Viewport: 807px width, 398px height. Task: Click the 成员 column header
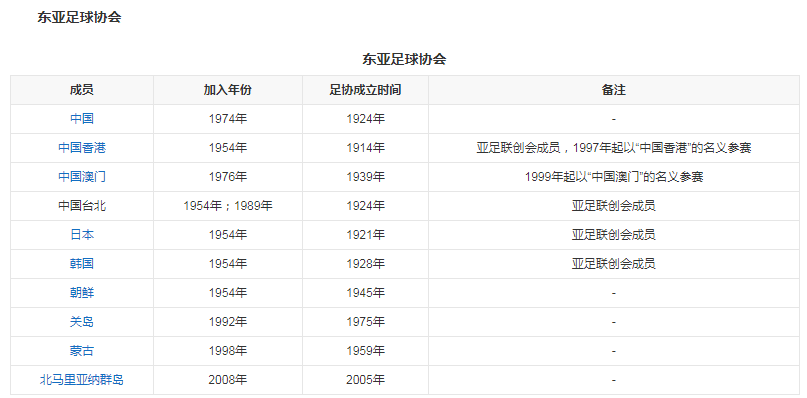82,90
